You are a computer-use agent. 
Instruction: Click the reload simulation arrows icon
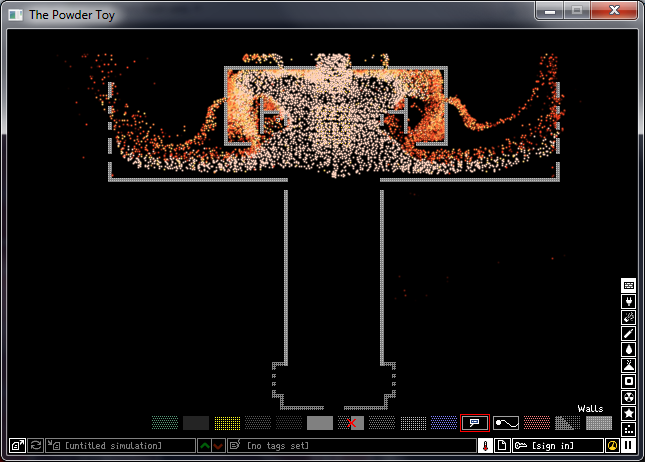point(36,446)
